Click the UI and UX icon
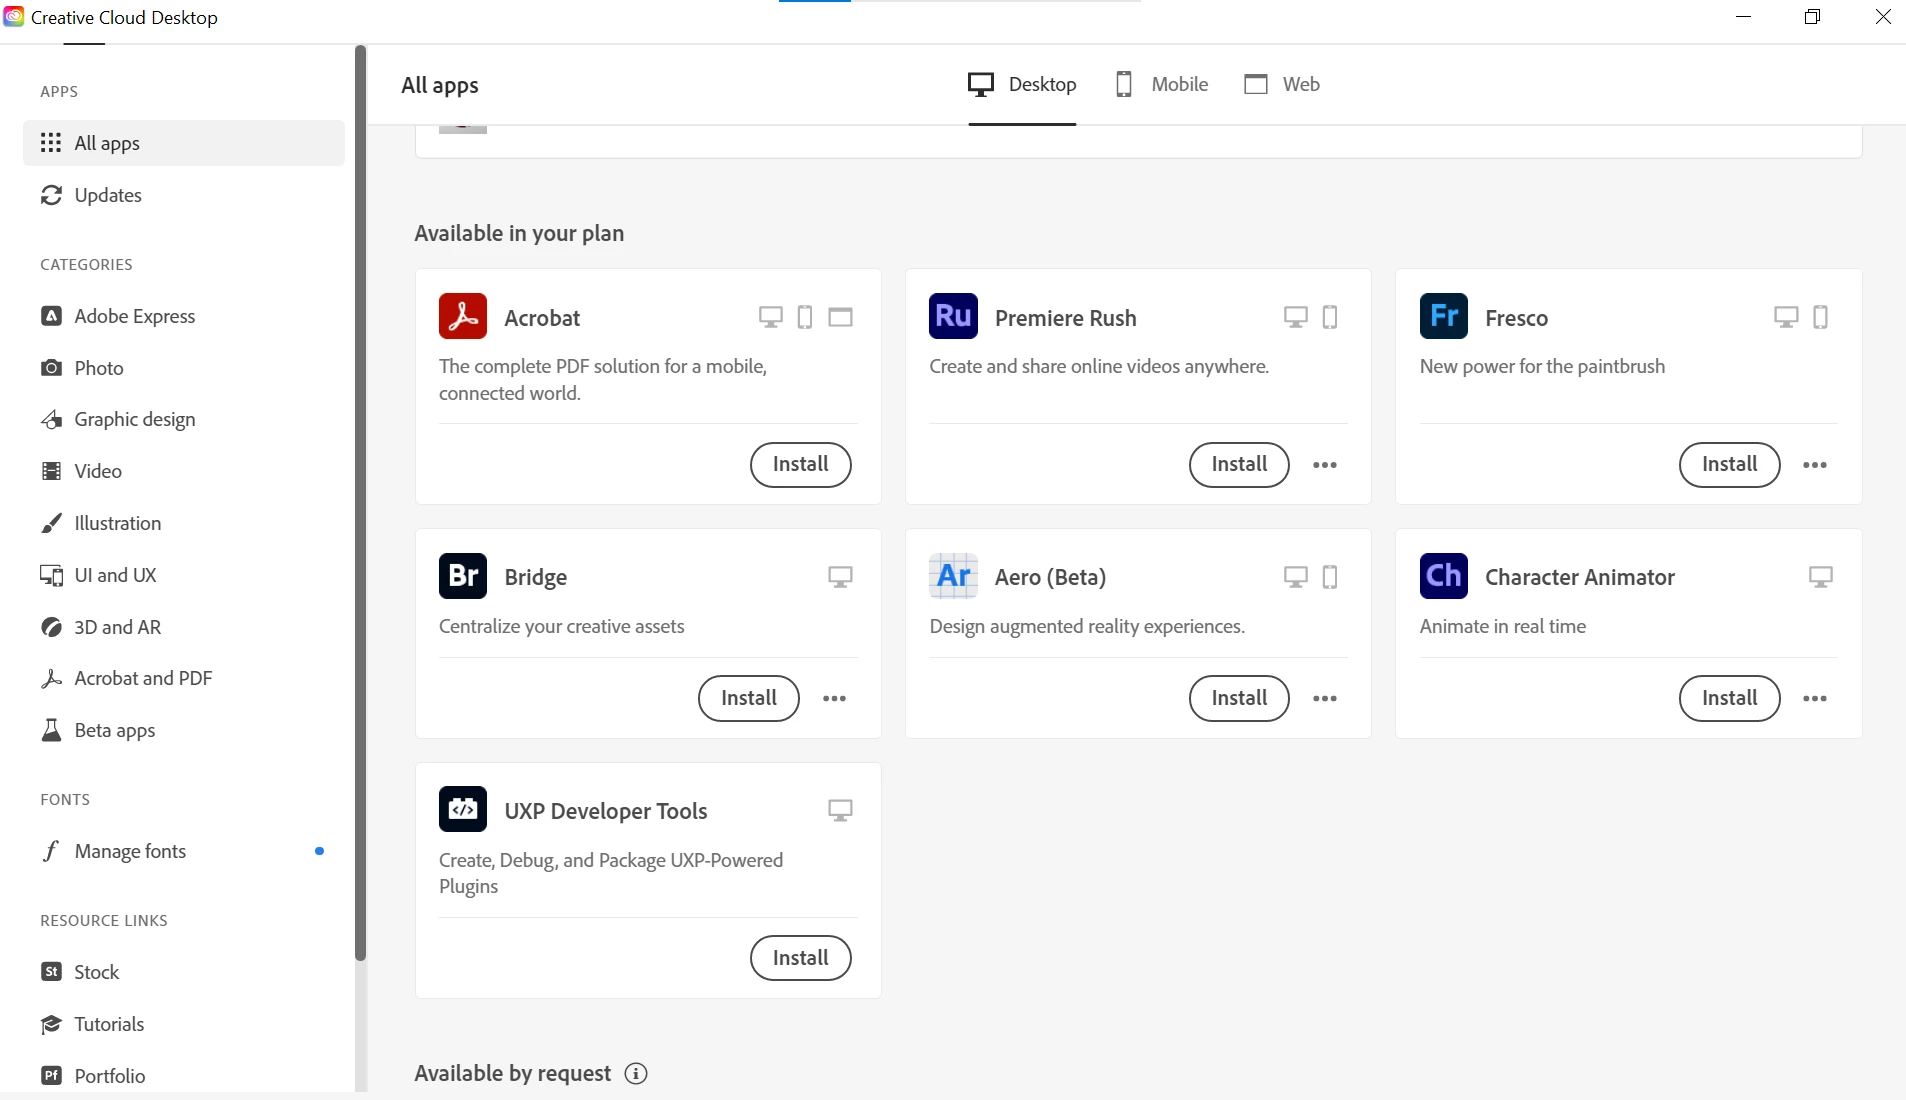Image resolution: width=1906 pixels, height=1100 pixels. pos(51,575)
